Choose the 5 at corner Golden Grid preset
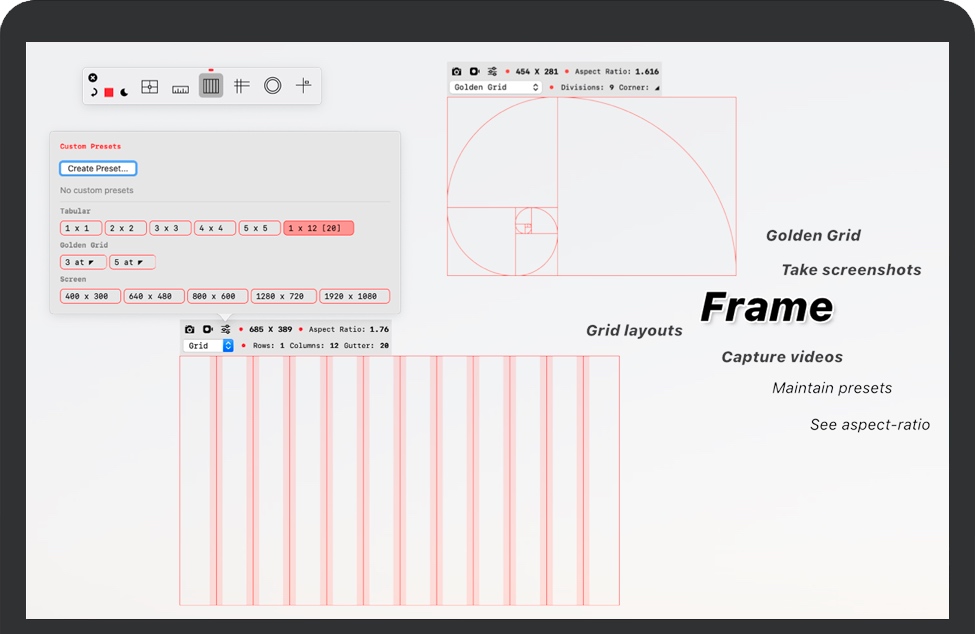 [132, 262]
